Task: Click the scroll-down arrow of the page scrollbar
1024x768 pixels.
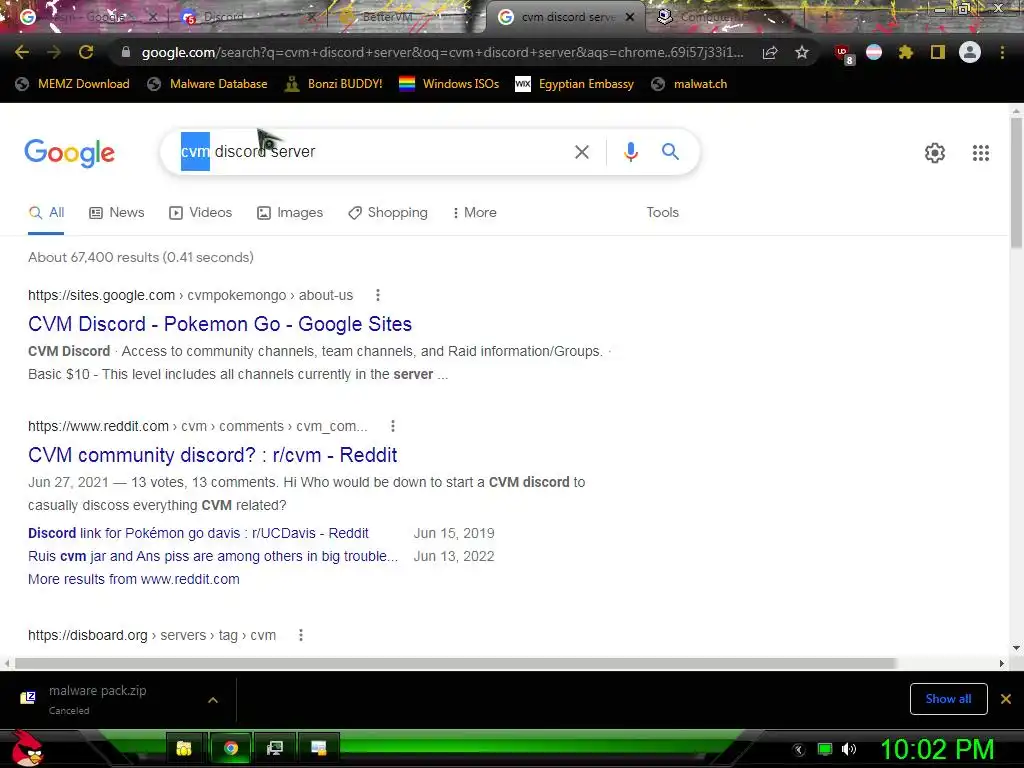Action: (1016, 648)
